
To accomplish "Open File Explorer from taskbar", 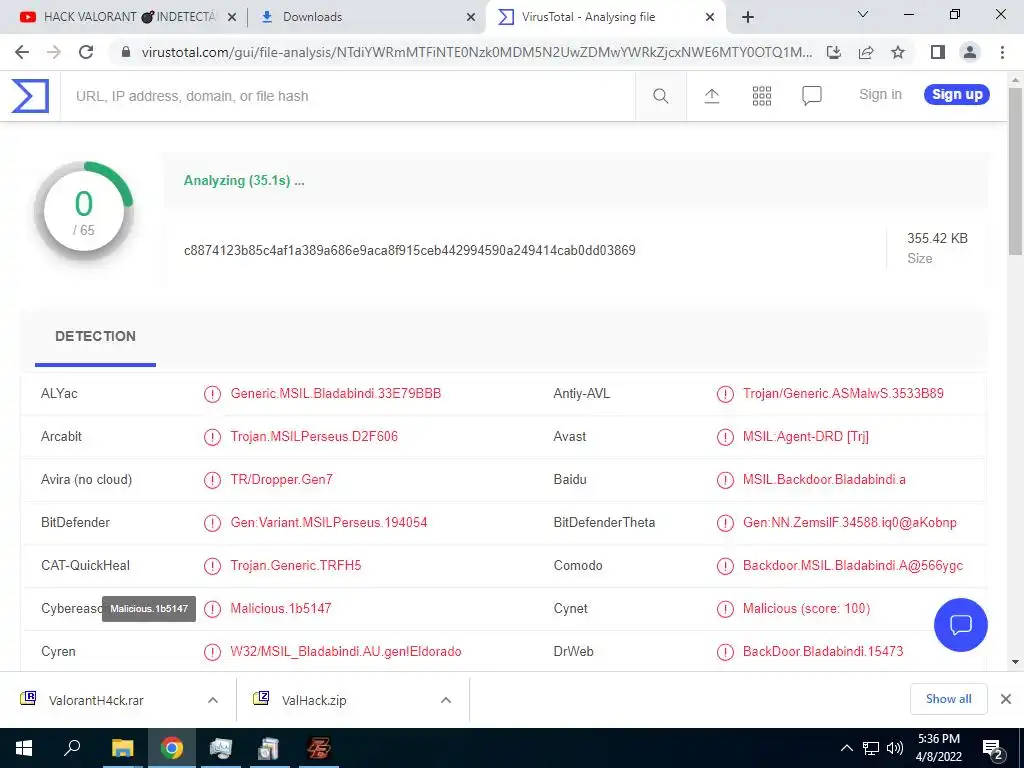I will (x=122, y=748).
